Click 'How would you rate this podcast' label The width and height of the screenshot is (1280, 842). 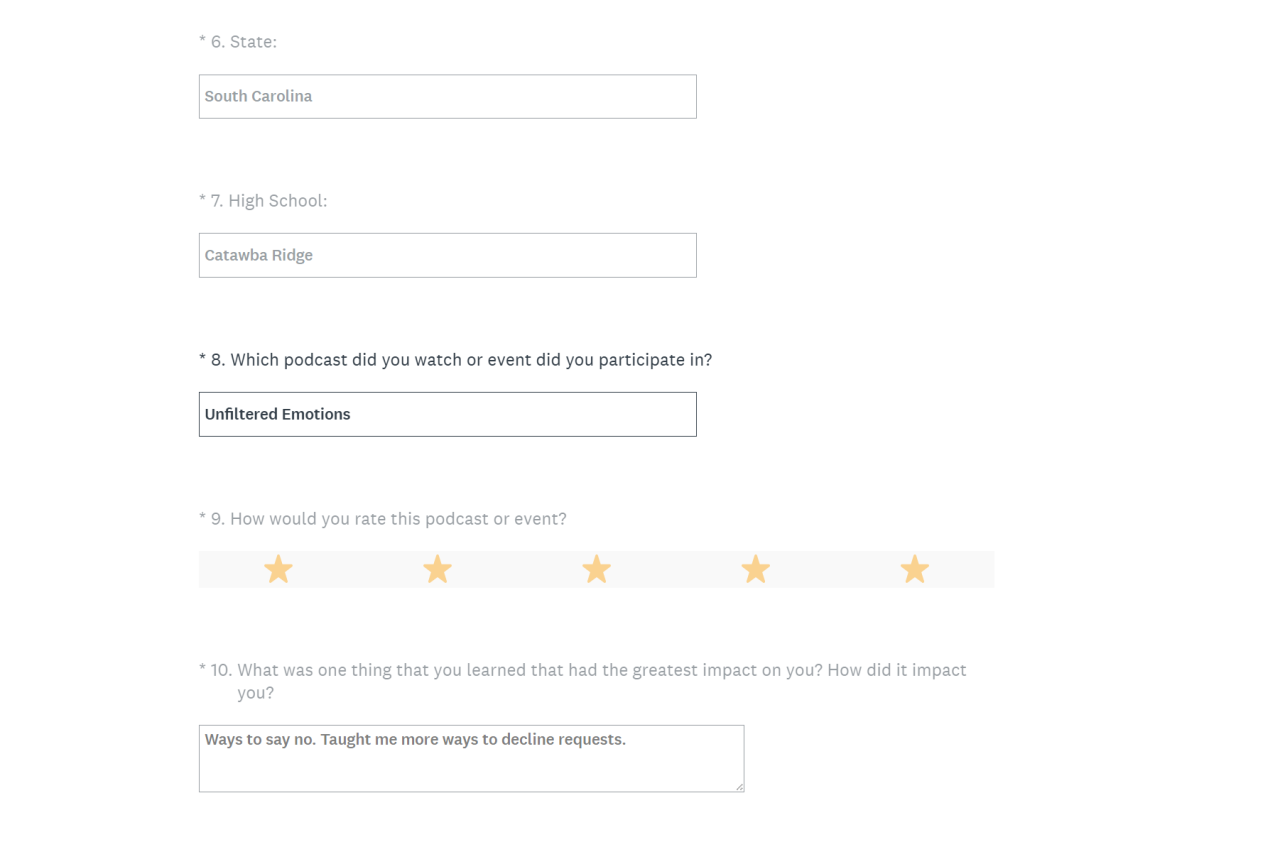[x=397, y=519]
